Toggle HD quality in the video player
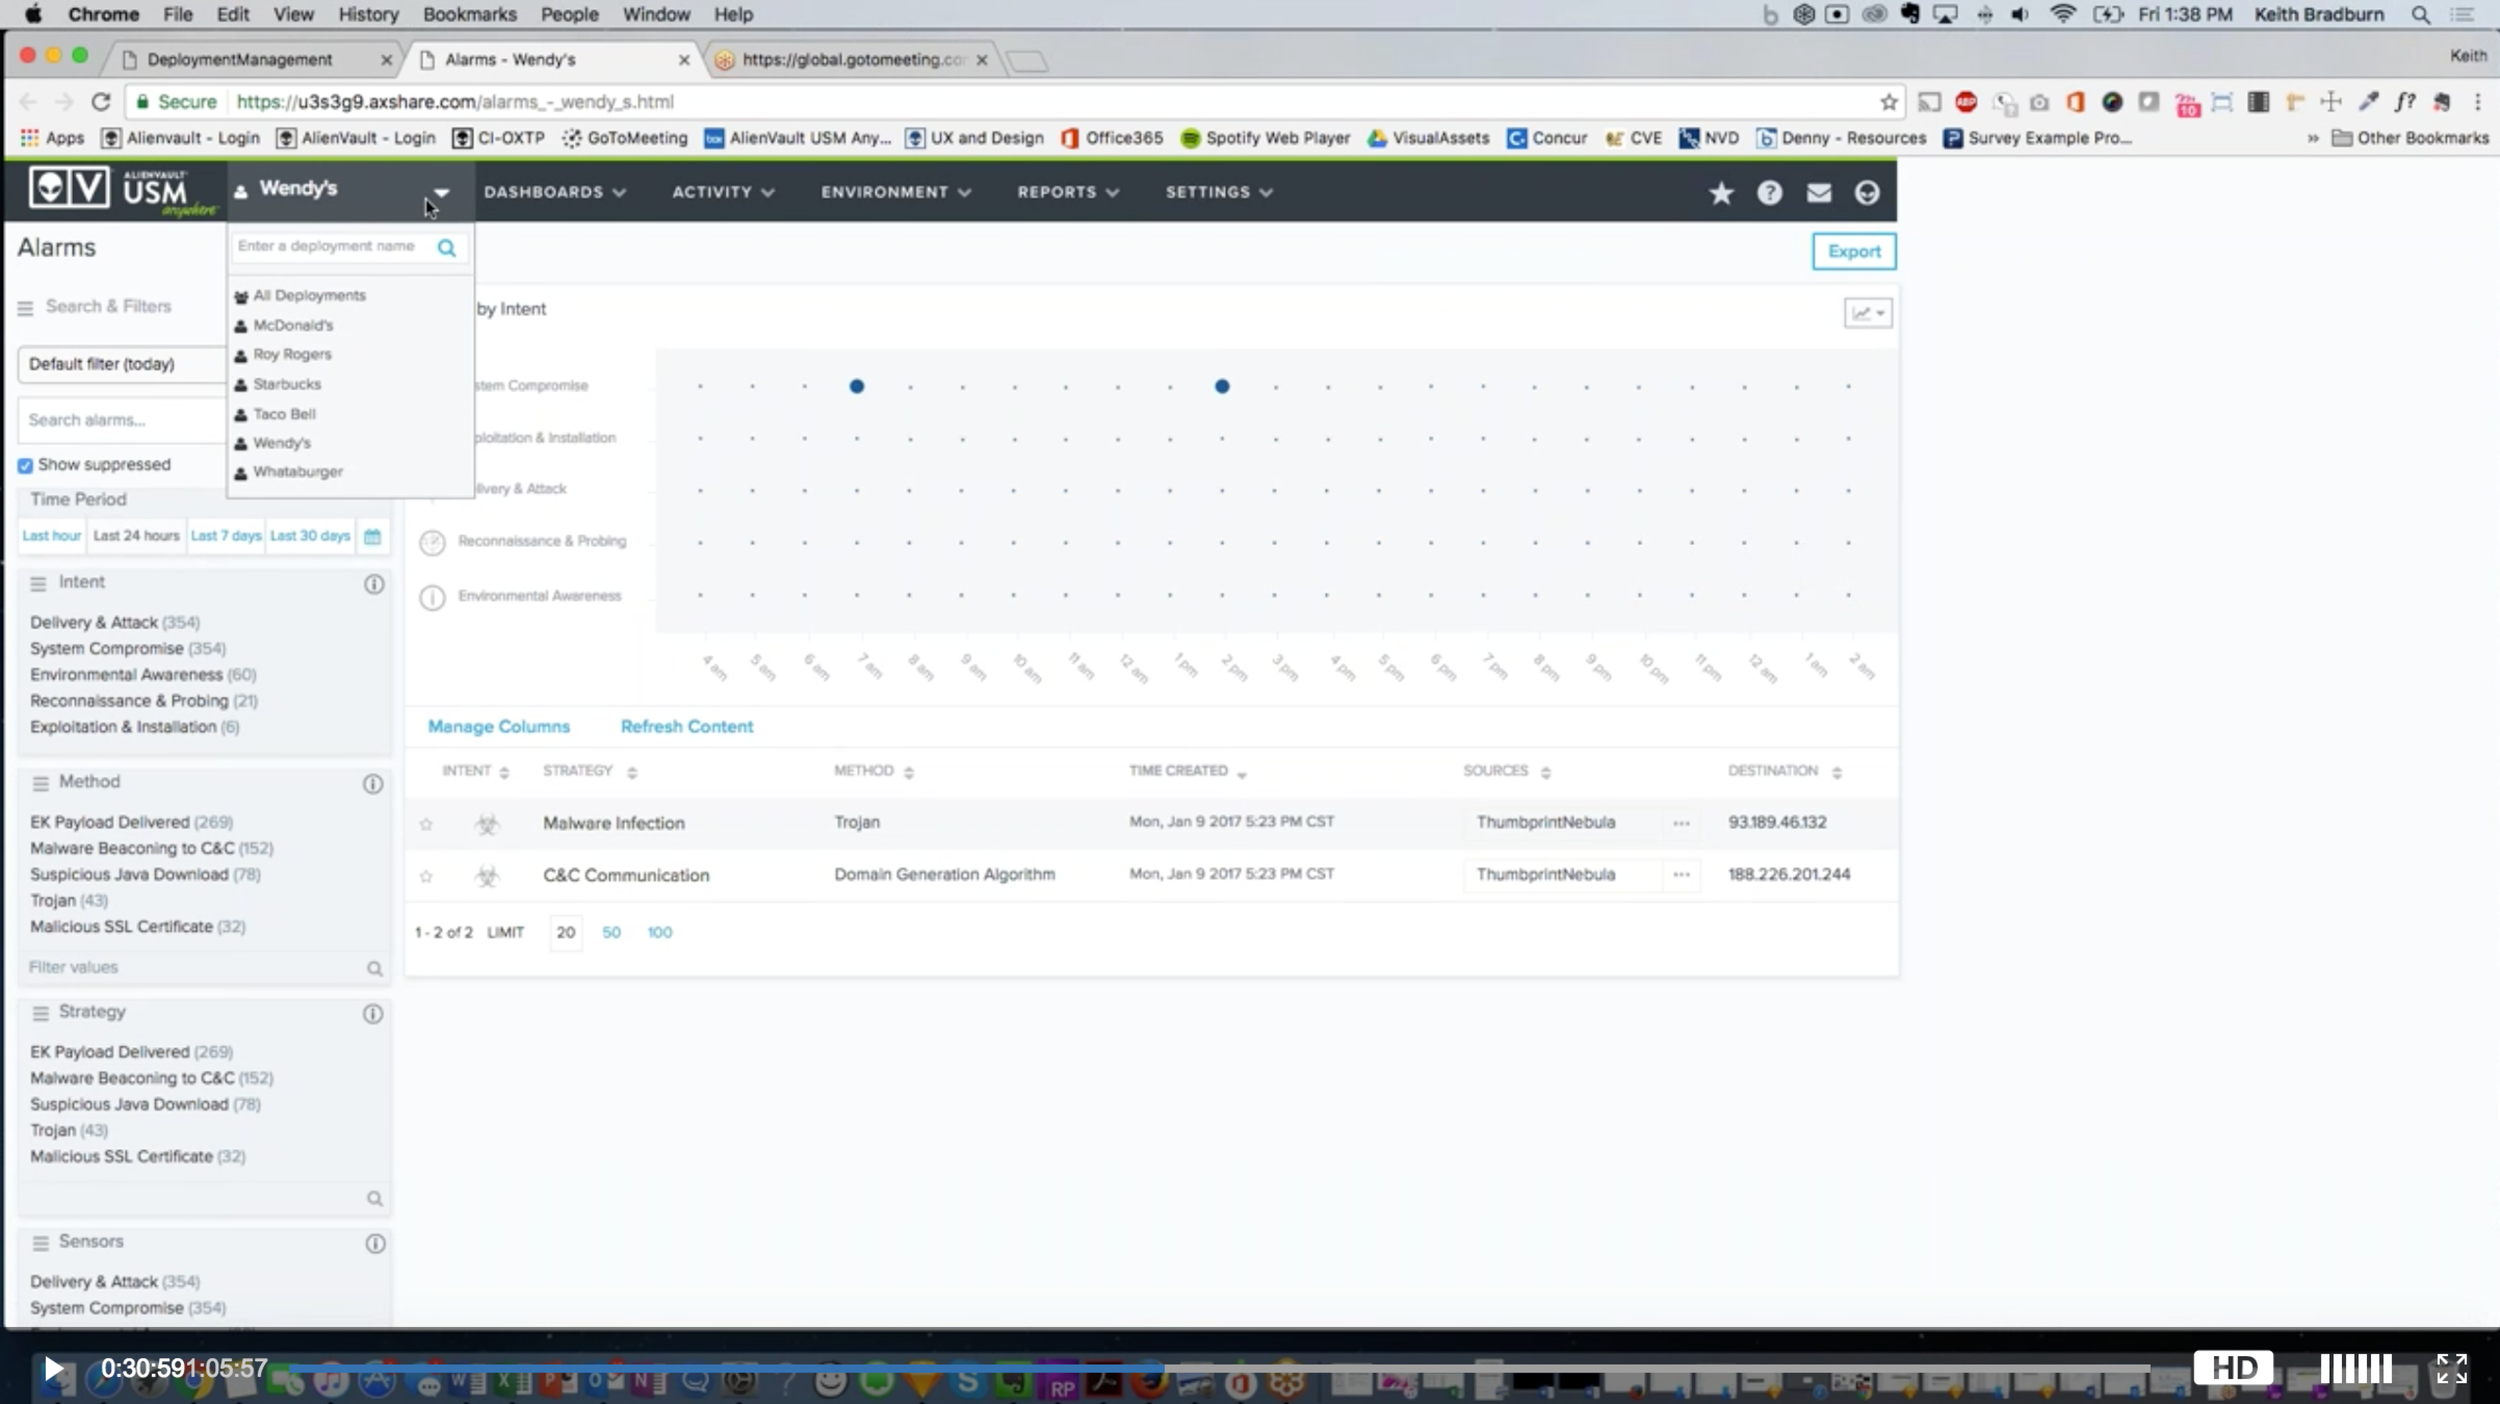The image size is (2500, 1404). click(2236, 1367)
